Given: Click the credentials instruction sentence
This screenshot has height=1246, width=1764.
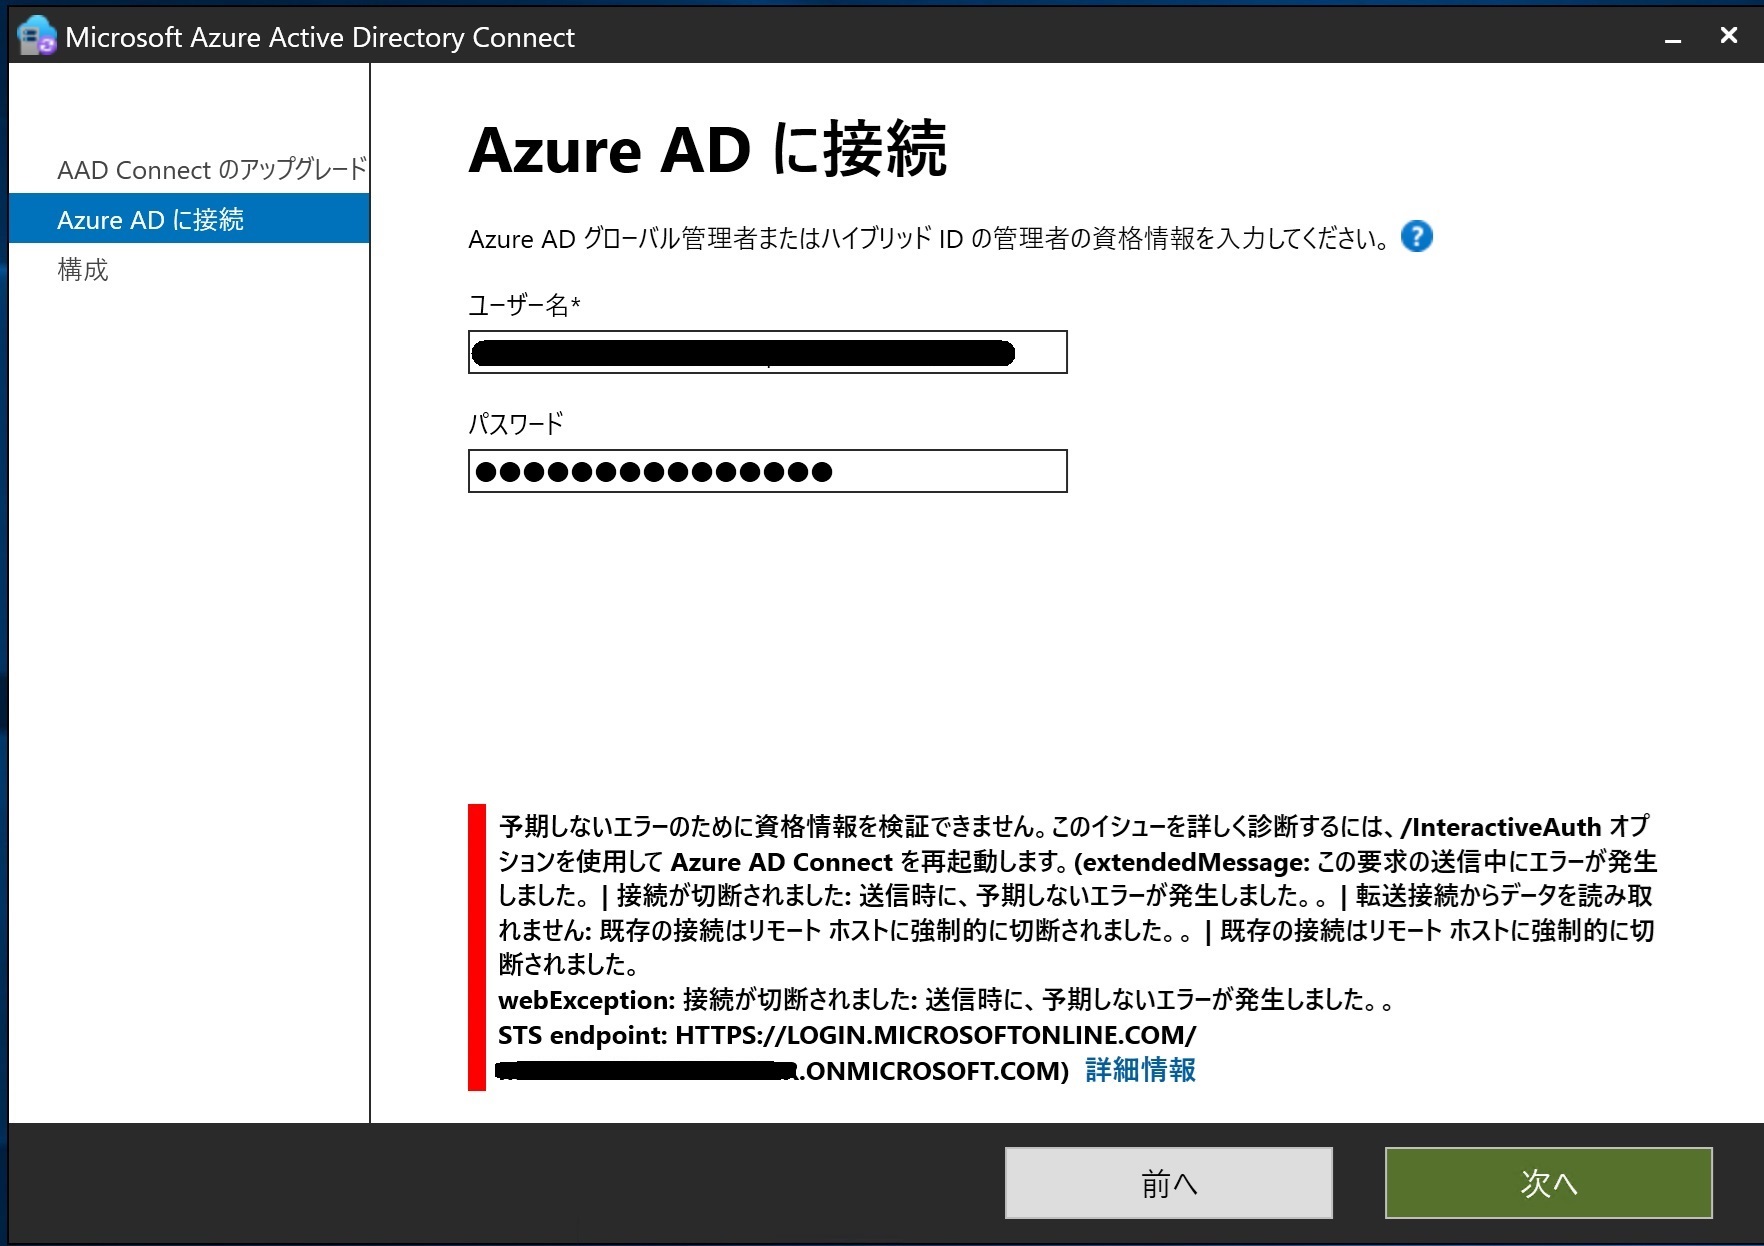Looking at the screenshot, I should coord(928,238).
